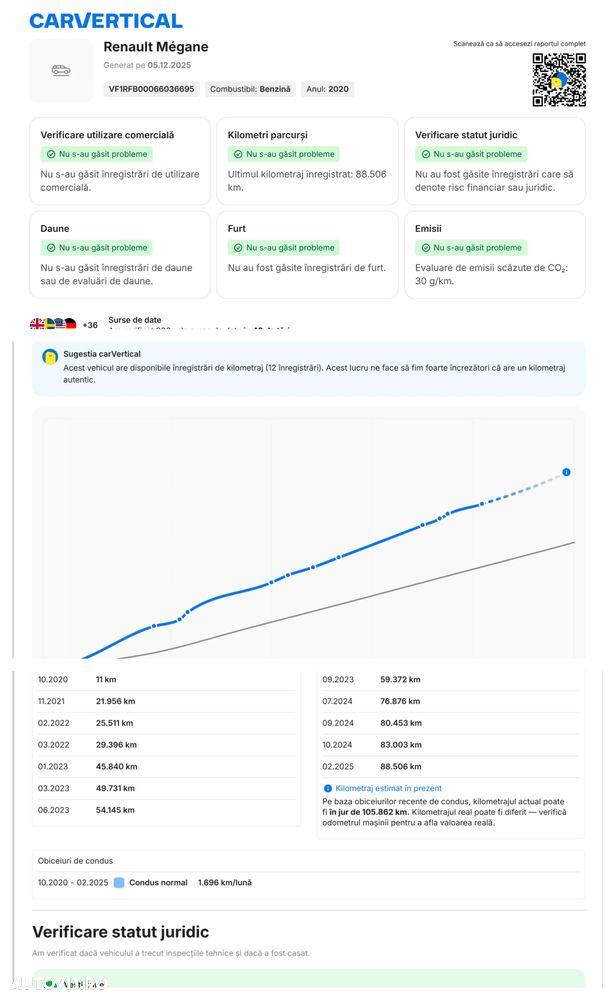Click check icon in Daune status badge

51,248
